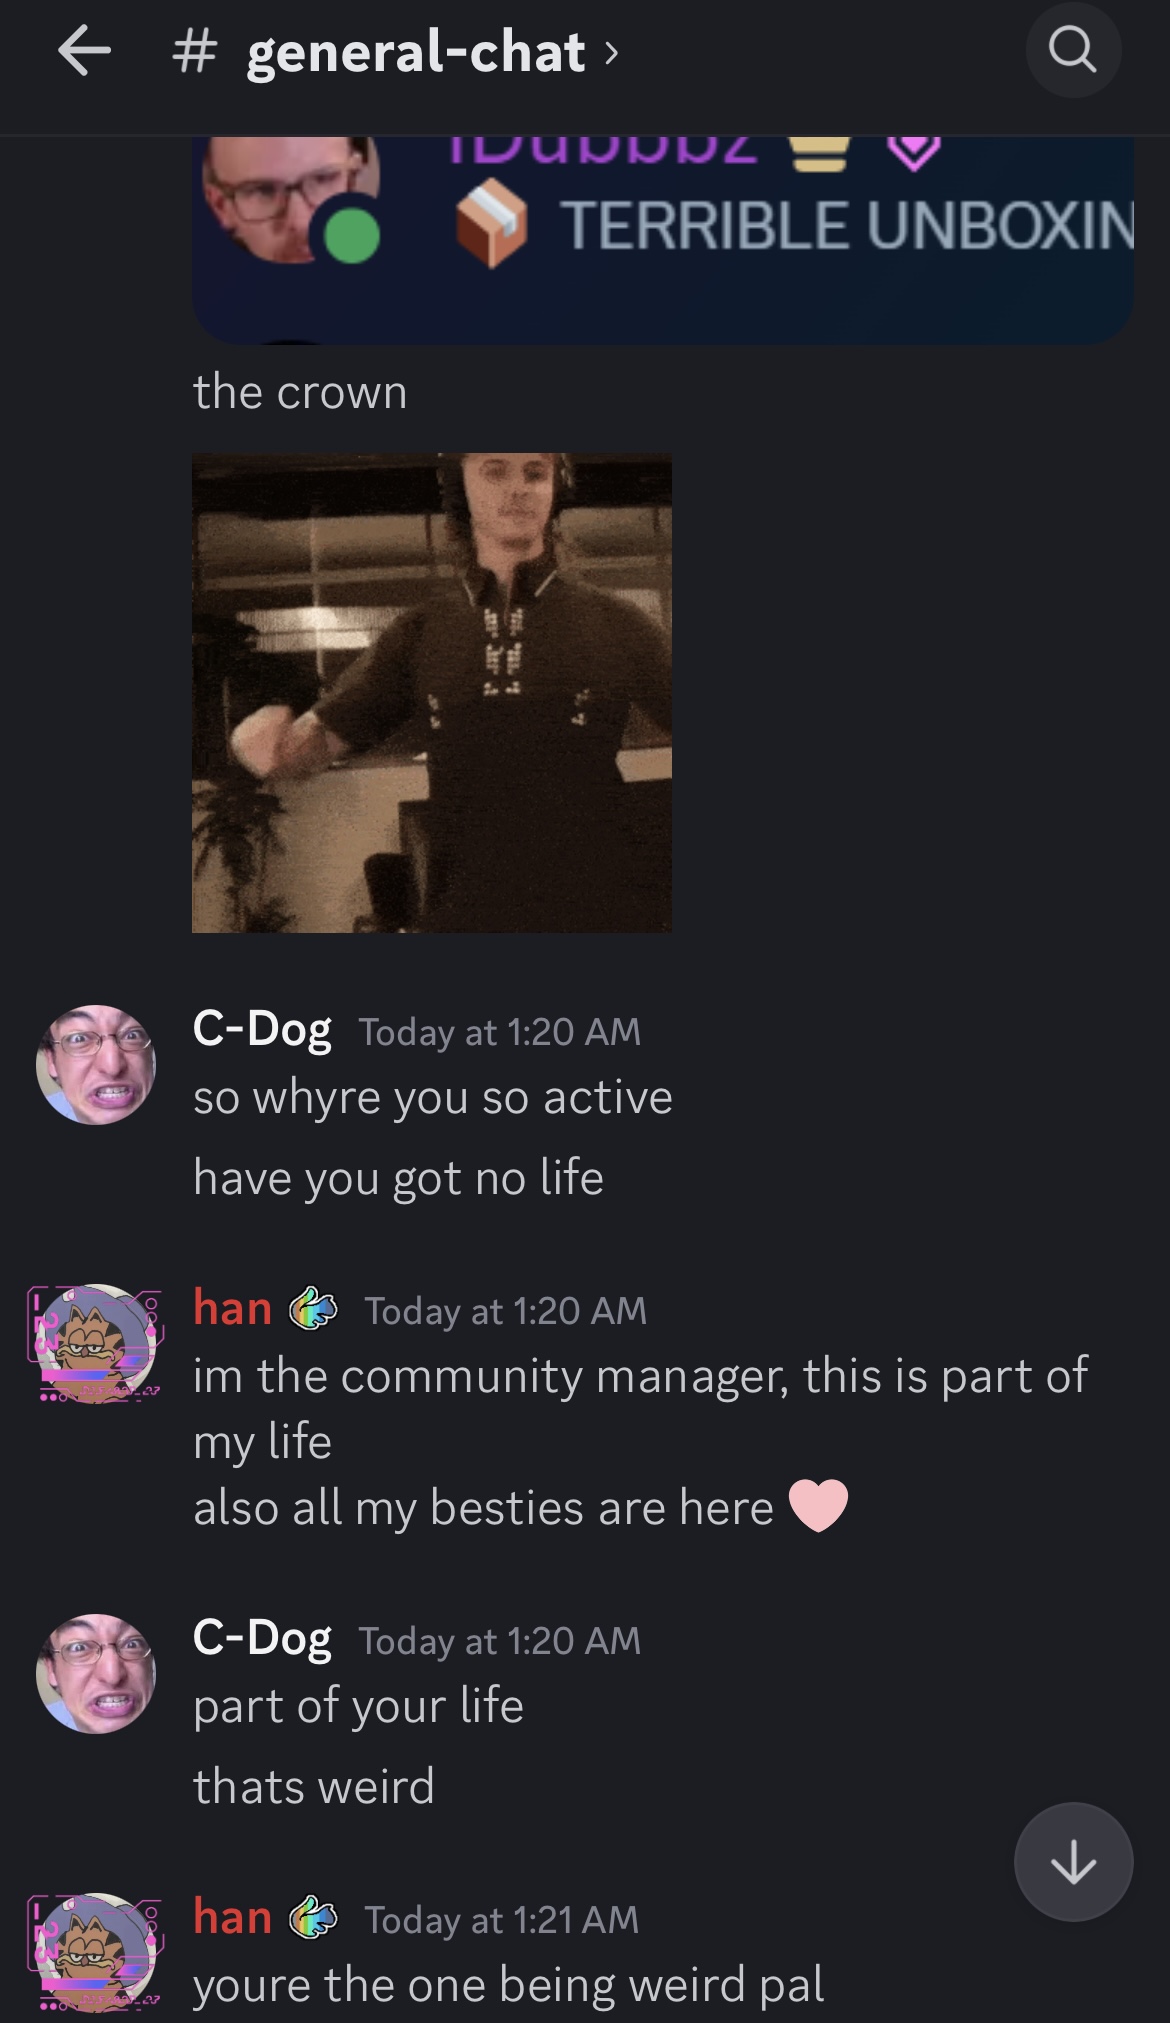
Task: Open C-Dog's avatar at first message
Action: (x=96, y=1065)
